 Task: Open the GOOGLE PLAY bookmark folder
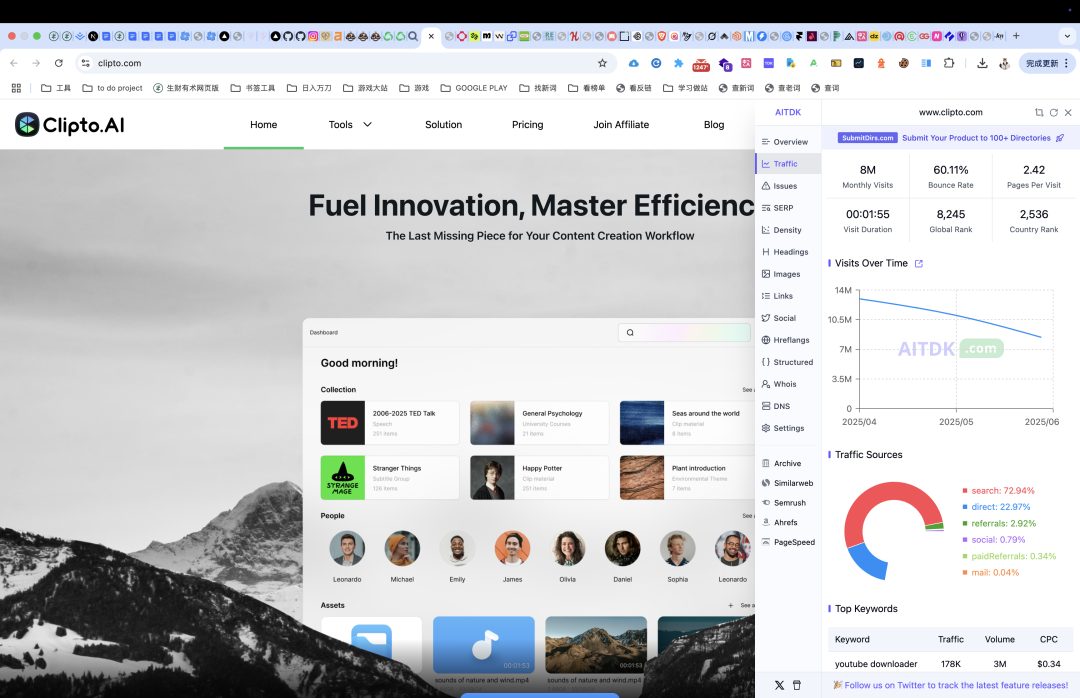click(x=474, y=88)
